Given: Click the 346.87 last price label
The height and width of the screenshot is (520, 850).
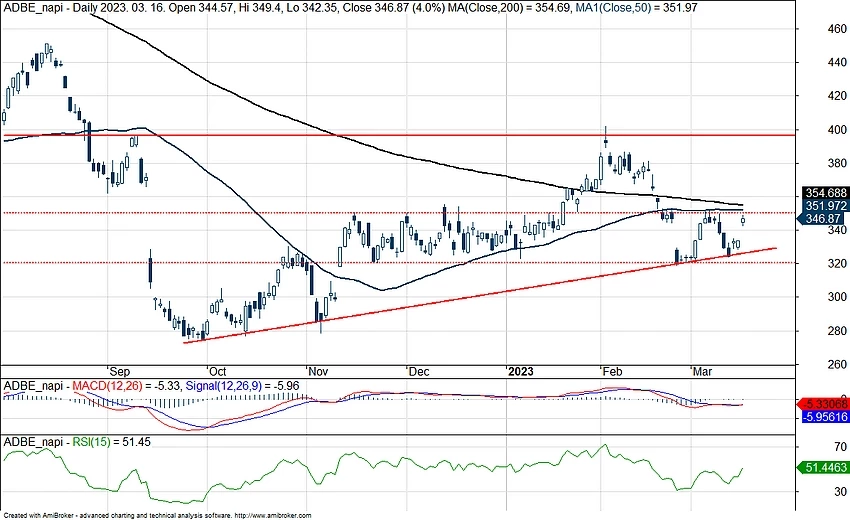Looking at the screenshot, I should (822, 219).
